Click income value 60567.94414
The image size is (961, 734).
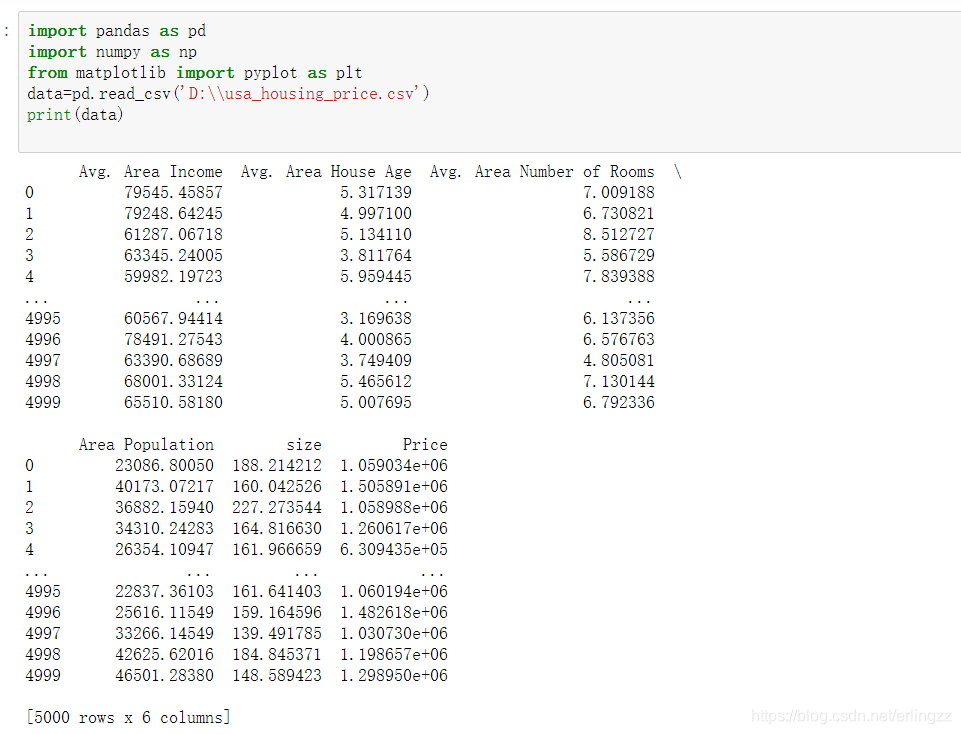point(173,319)
